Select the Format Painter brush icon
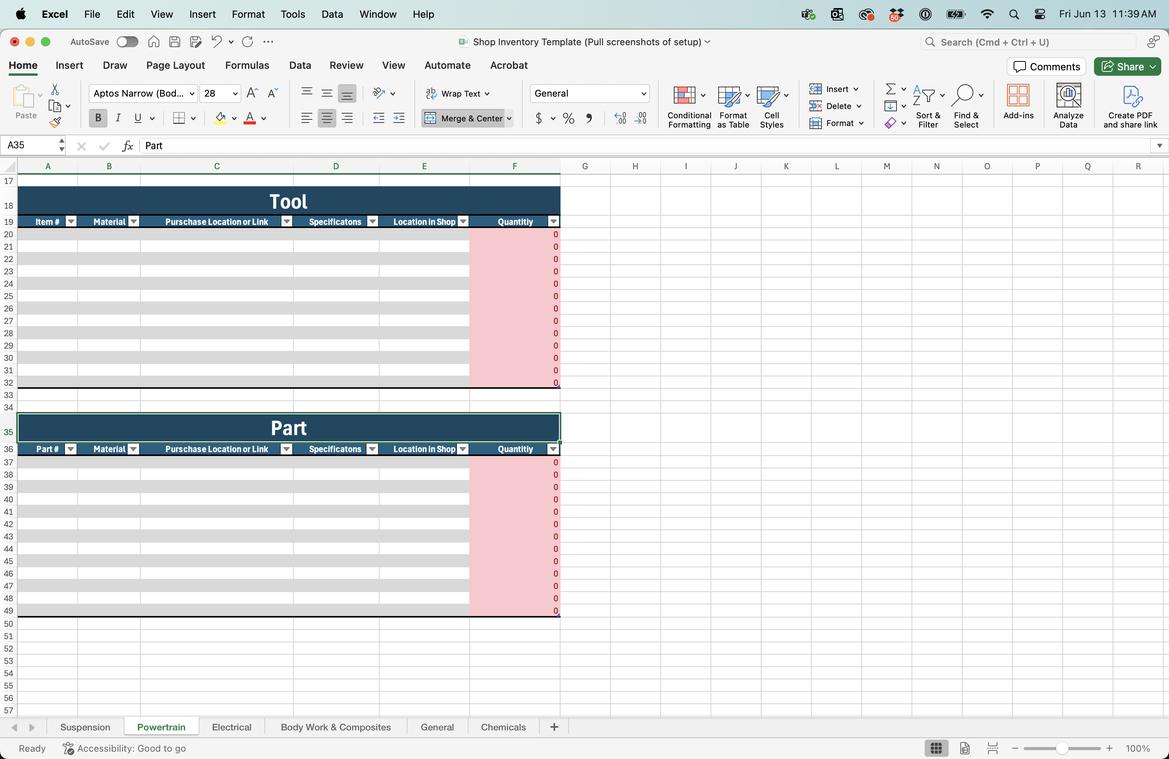The height and width of the screenshot is (759, 1169). [x=55, y=122]
